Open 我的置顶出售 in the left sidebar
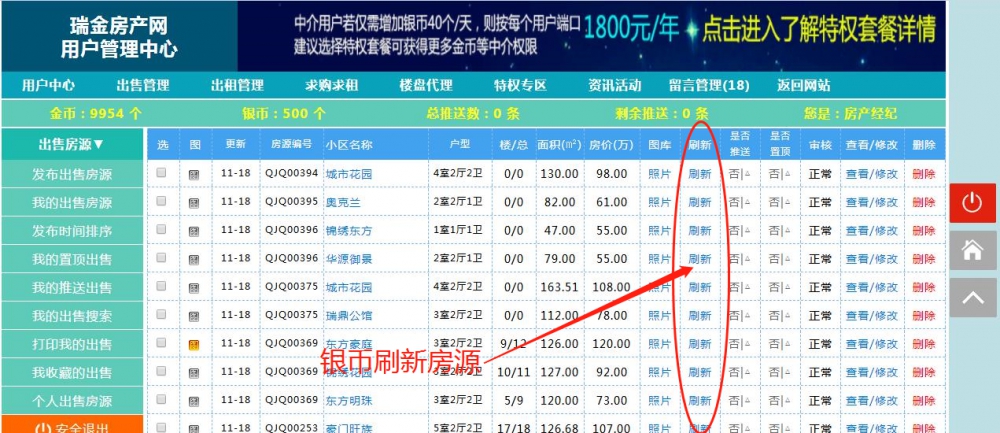Image resolution: width=1000 pixels, height=433 pixels. [x=72, y=260]
